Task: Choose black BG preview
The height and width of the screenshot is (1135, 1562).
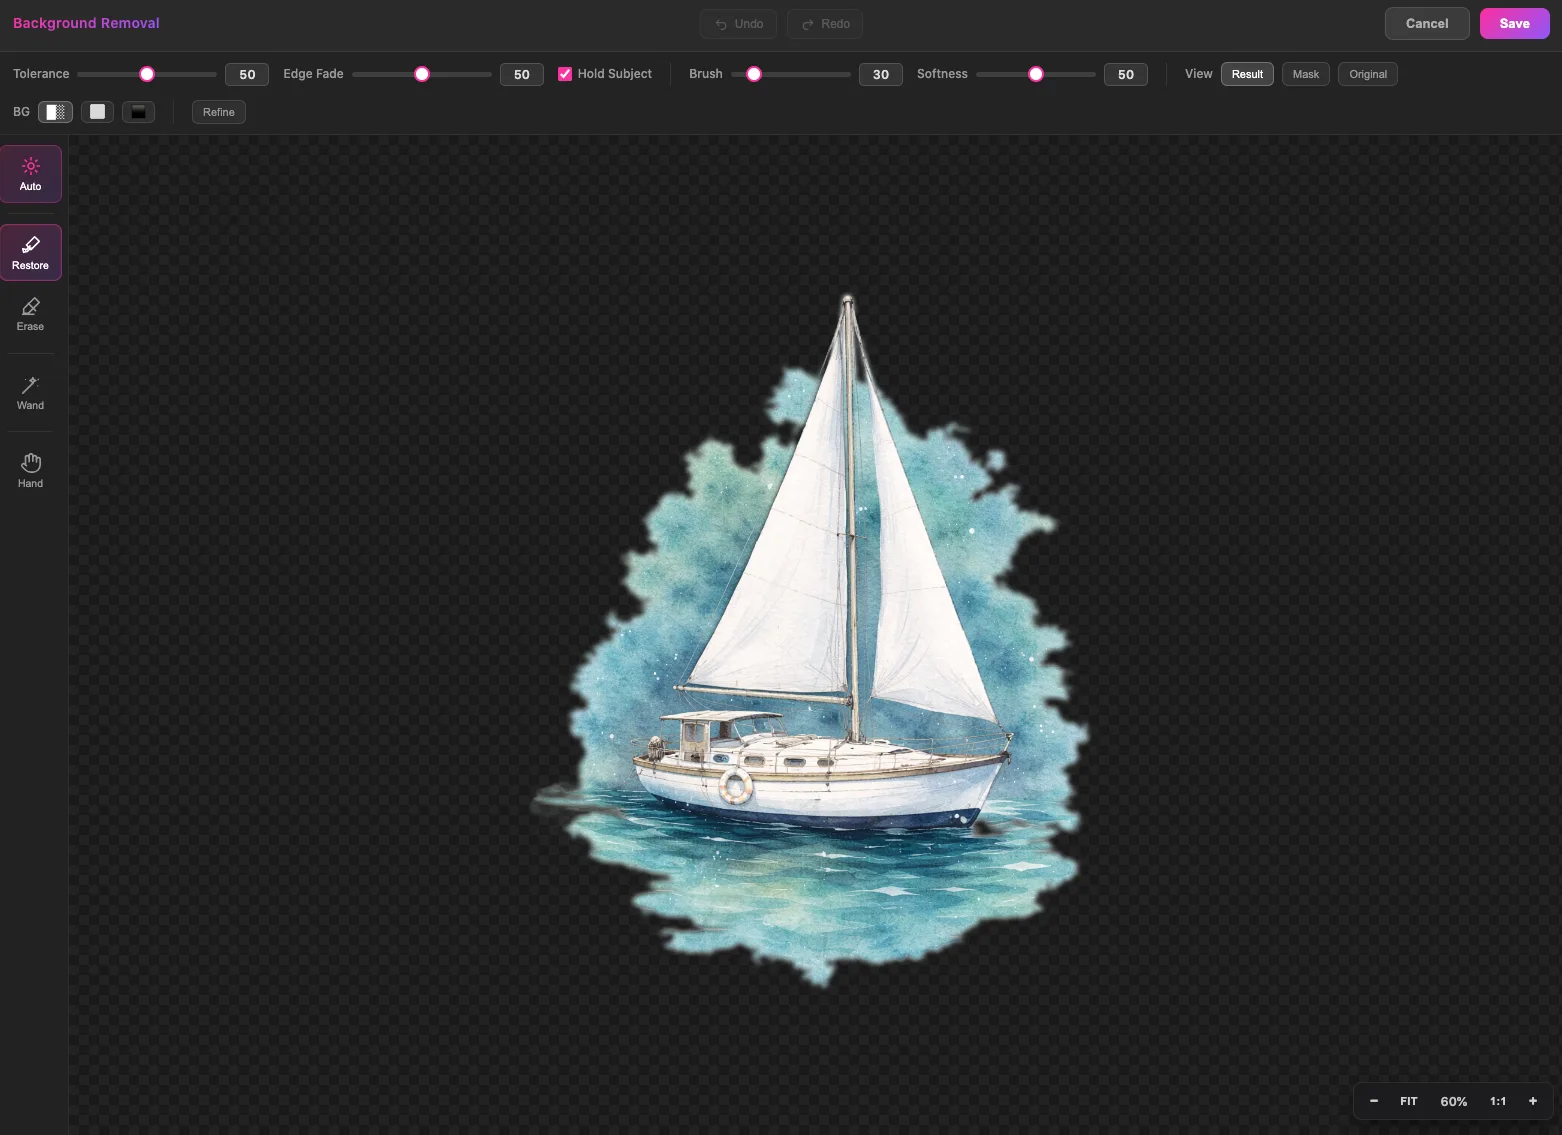Action: click(139, 112)
